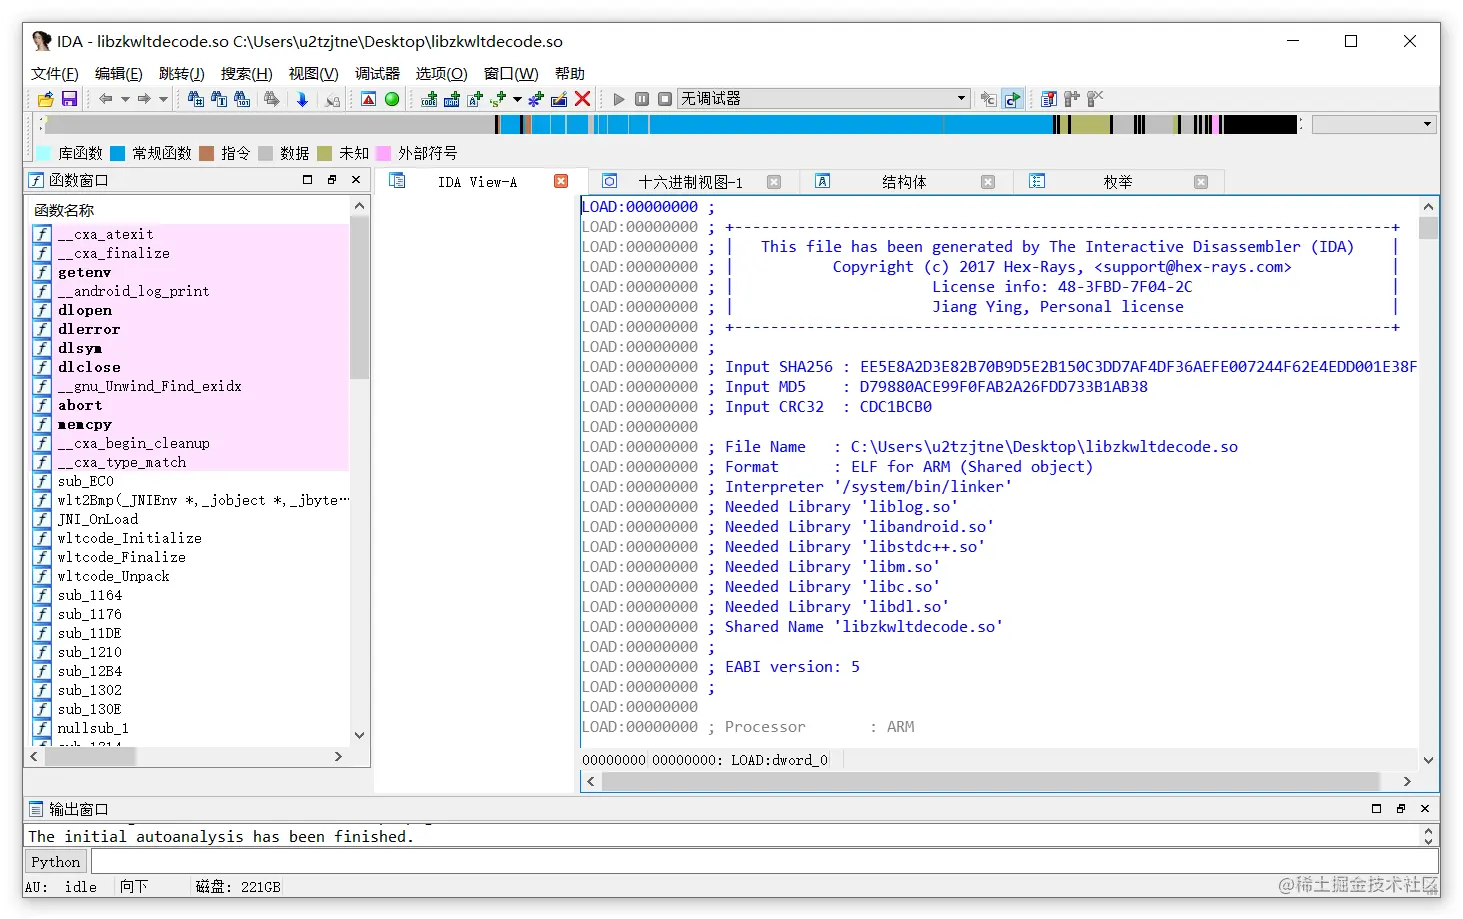Click the delete watch toolbar icon
This screenshot has width=1463, height=919.
point(1095,99)
